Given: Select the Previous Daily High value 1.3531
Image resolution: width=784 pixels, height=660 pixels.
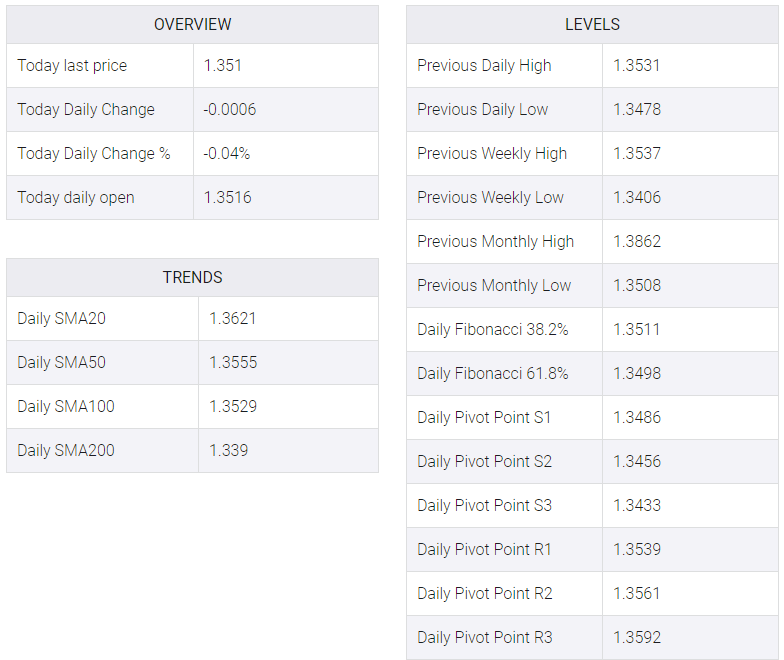Looking at the screenshot, I should pyautogui.click(x=636, y=66).
